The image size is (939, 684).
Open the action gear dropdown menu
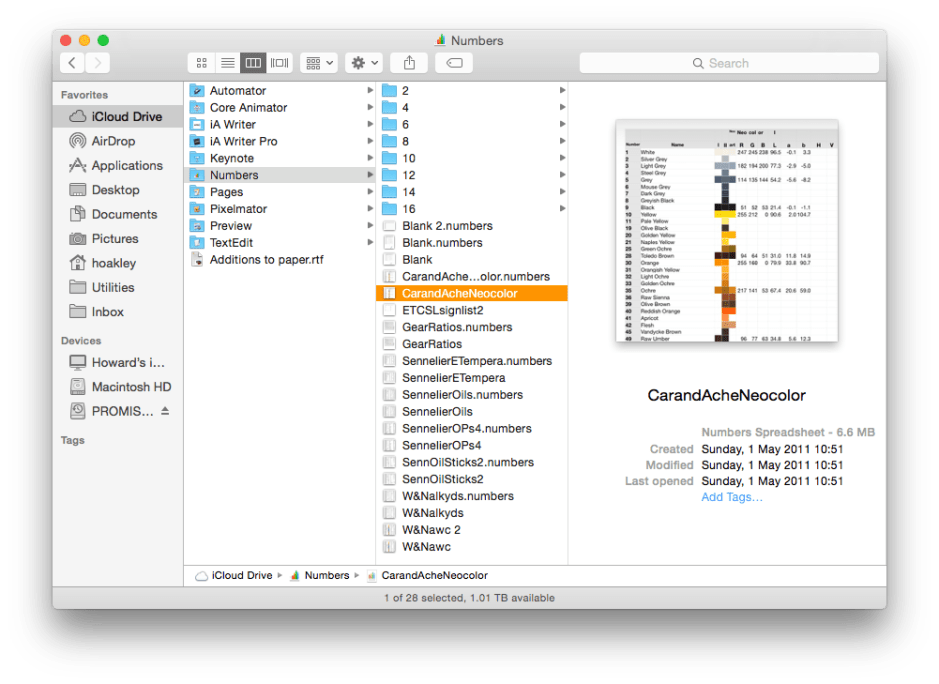[x=361, y=62]
